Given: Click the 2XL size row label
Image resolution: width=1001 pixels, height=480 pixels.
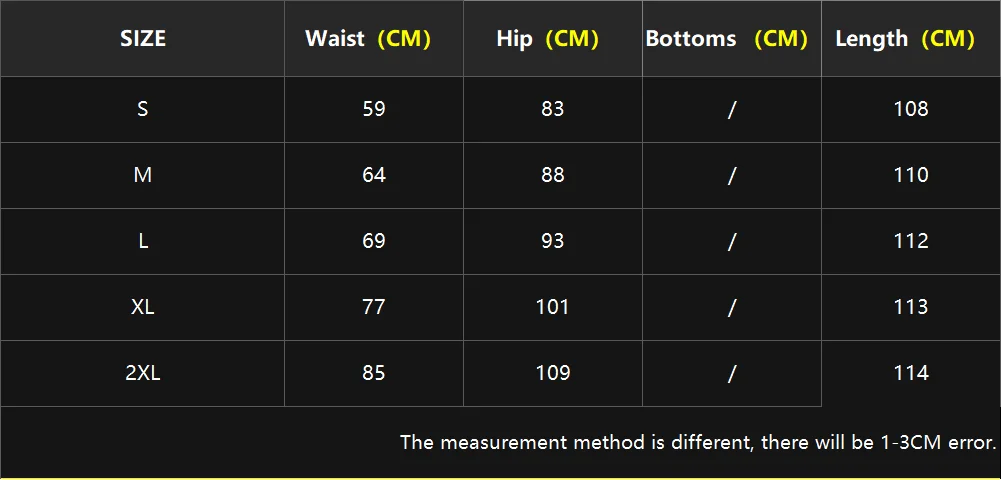Looking at the screenshot, I should [x=143, y=373].
